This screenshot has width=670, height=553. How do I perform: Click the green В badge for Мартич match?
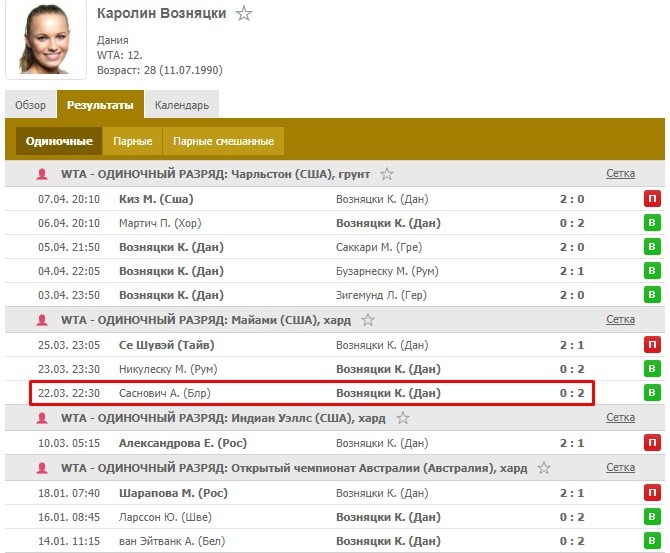(652, 223)
